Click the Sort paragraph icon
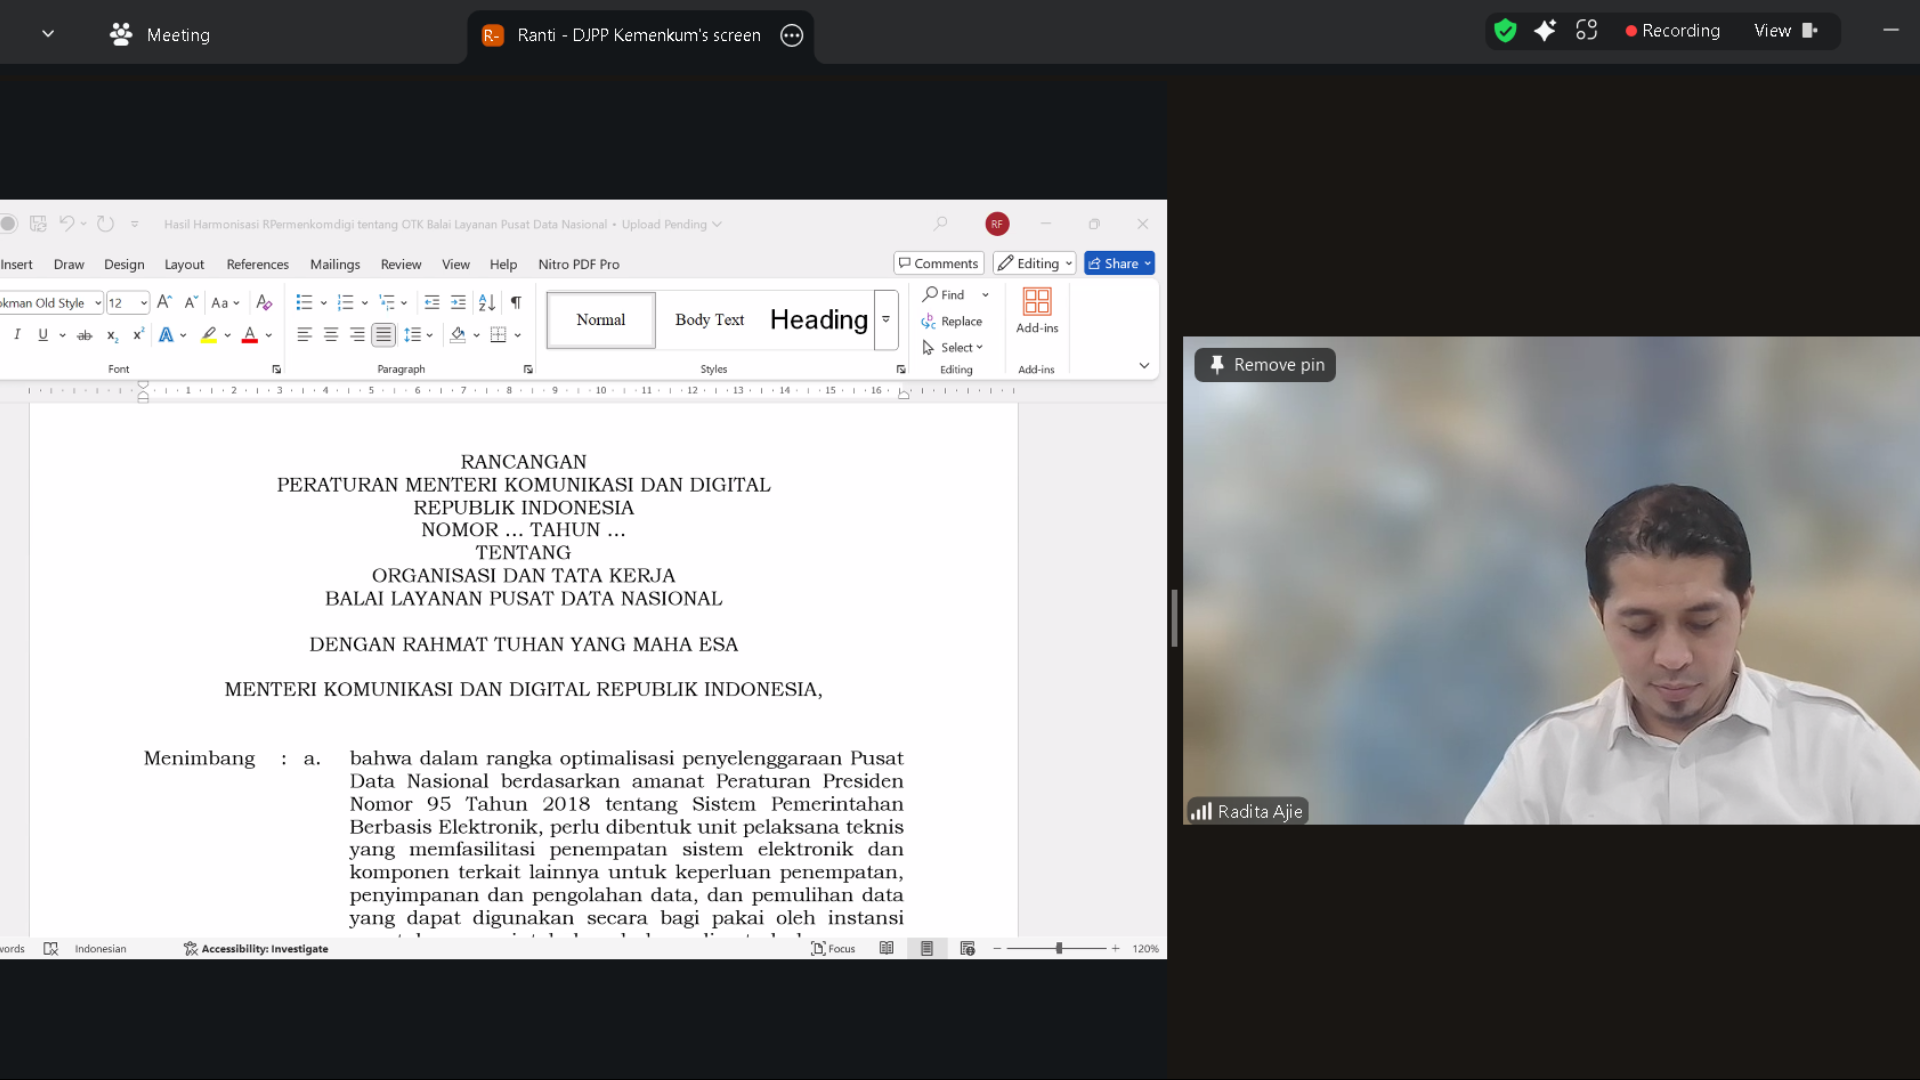Viewport: 1920px width, 1080px height. (487, 303)
